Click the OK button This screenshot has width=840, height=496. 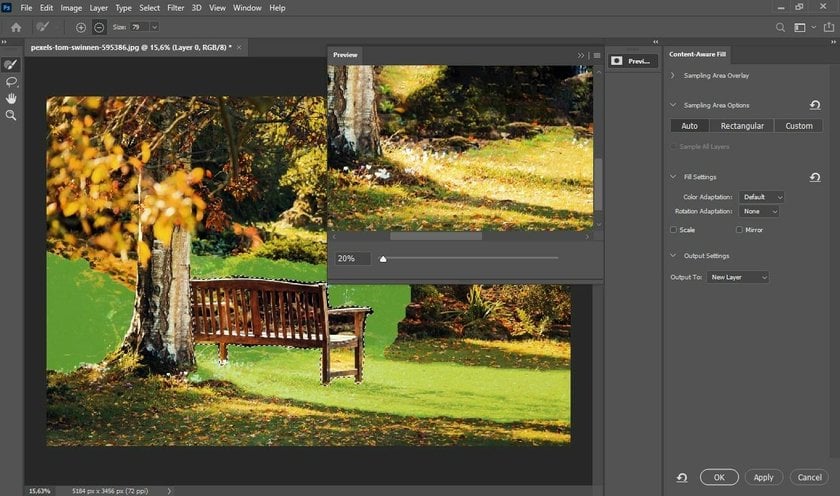pos(719,477)
